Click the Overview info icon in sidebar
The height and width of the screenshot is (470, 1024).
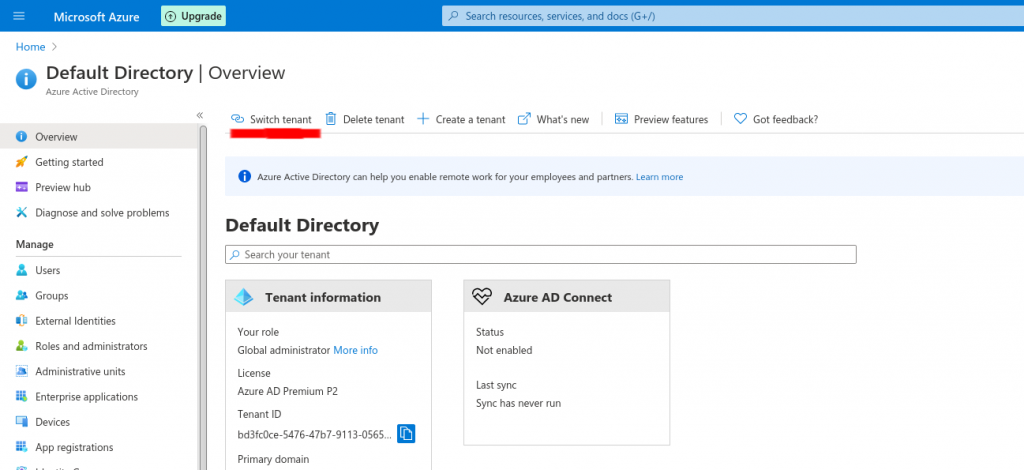point(22,136)
